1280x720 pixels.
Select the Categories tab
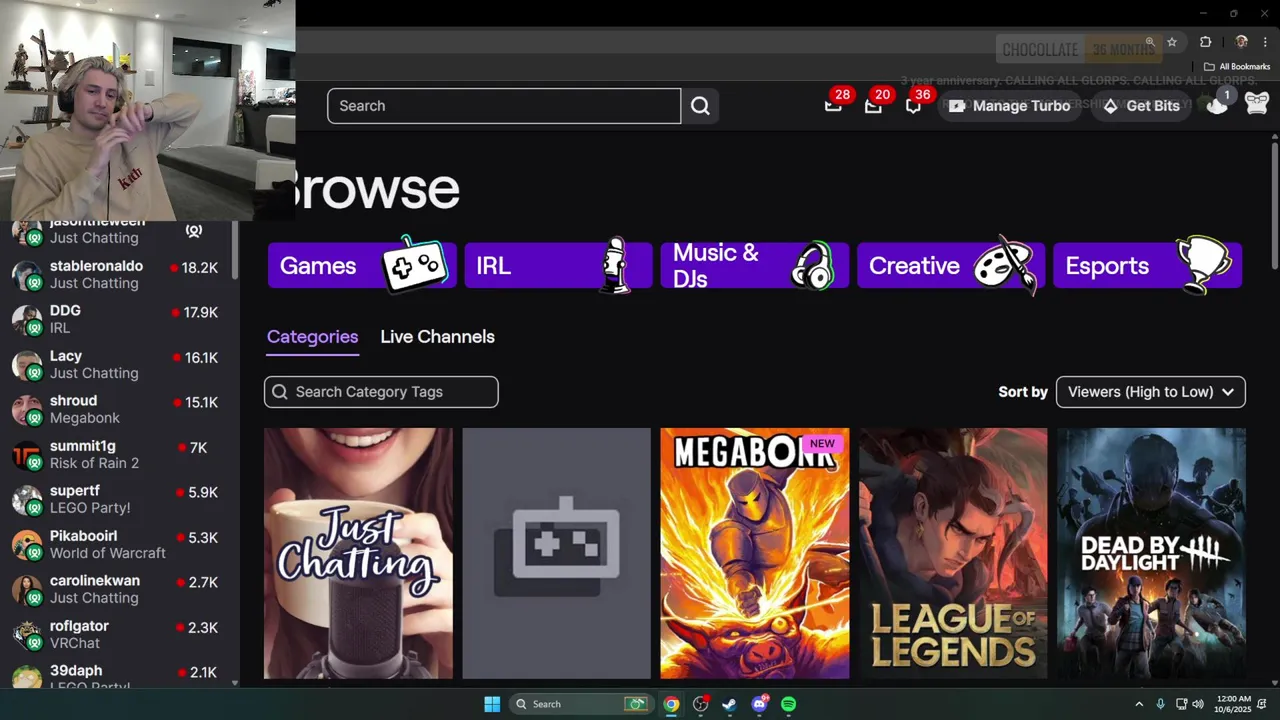pyautogui.click(x=312, y=337)
